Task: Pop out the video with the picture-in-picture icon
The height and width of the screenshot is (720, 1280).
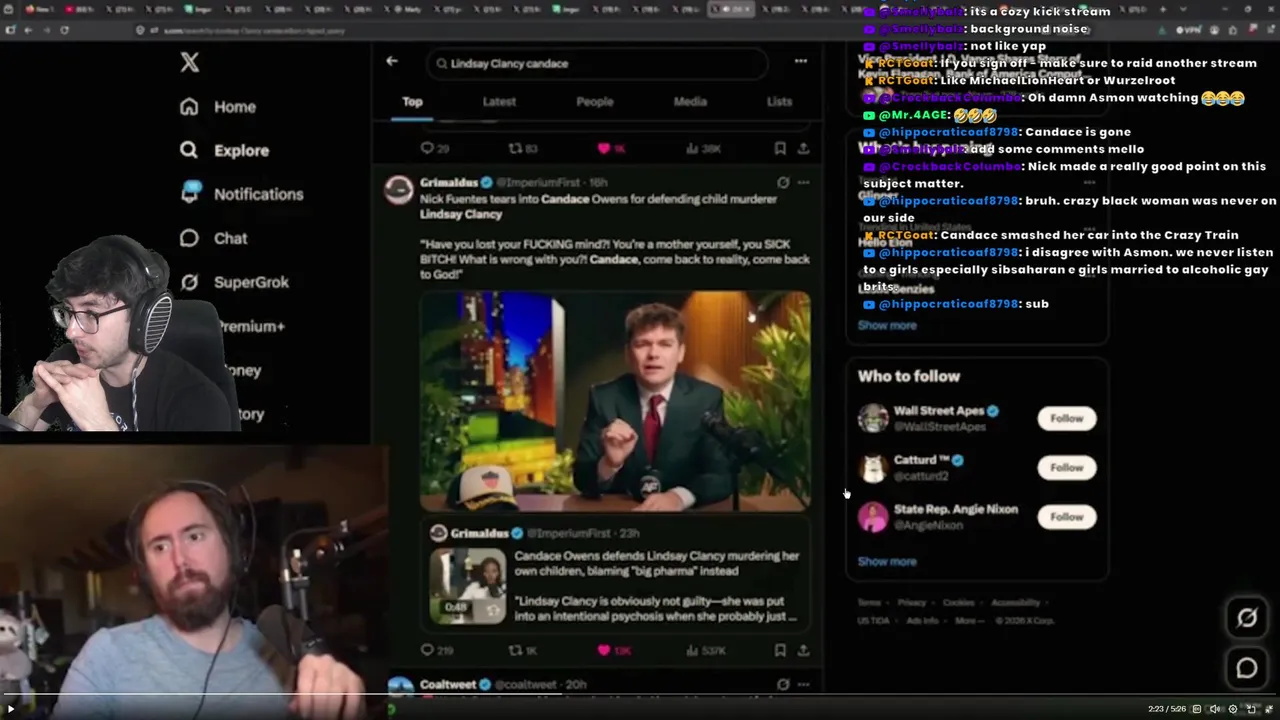Action: click(x=1251, y=709)
